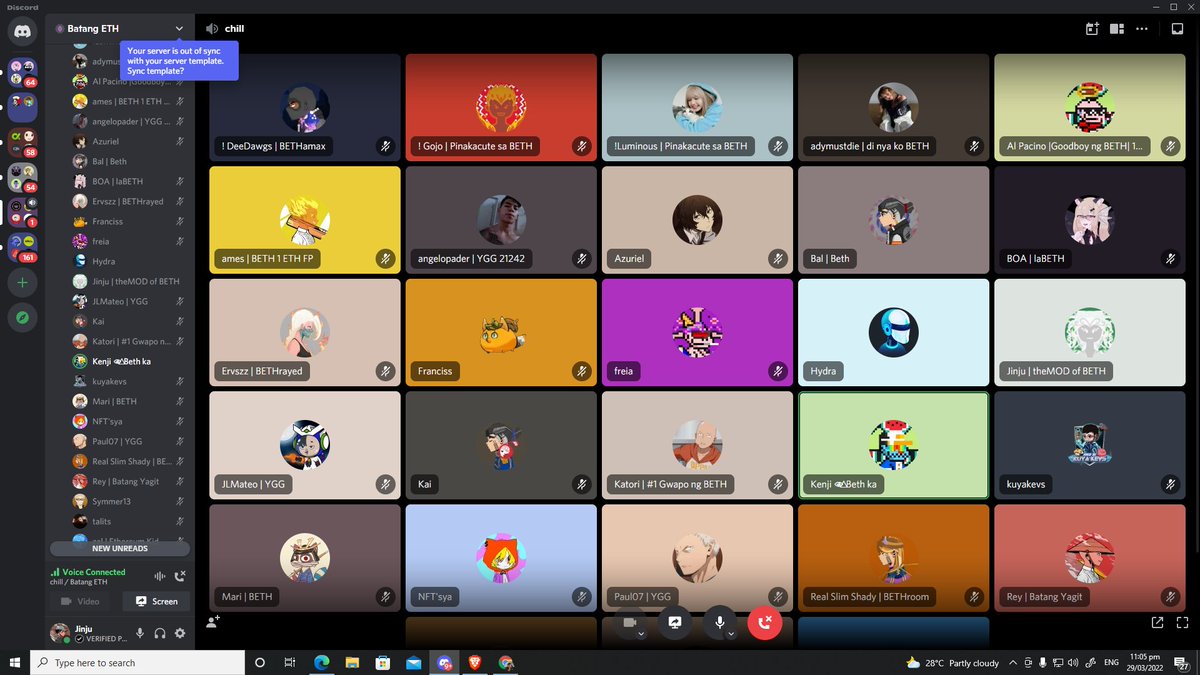Viewport: 1200px width, 675px height.
Task: Open the Inbox icon in the call header
Action: (x=1178, y=29)
